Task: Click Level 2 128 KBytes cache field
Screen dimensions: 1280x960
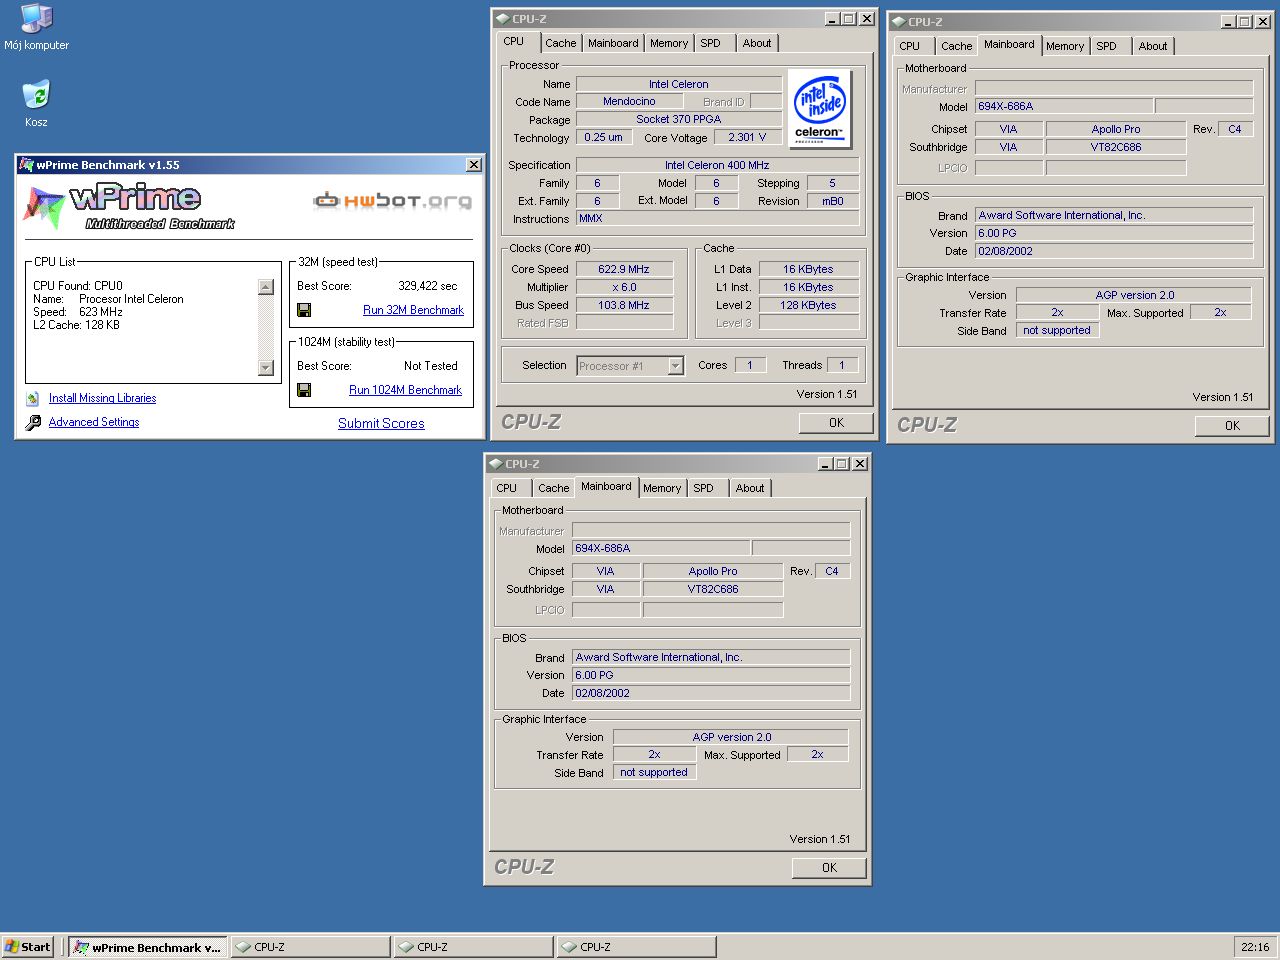Action: [x=809, y=305]
